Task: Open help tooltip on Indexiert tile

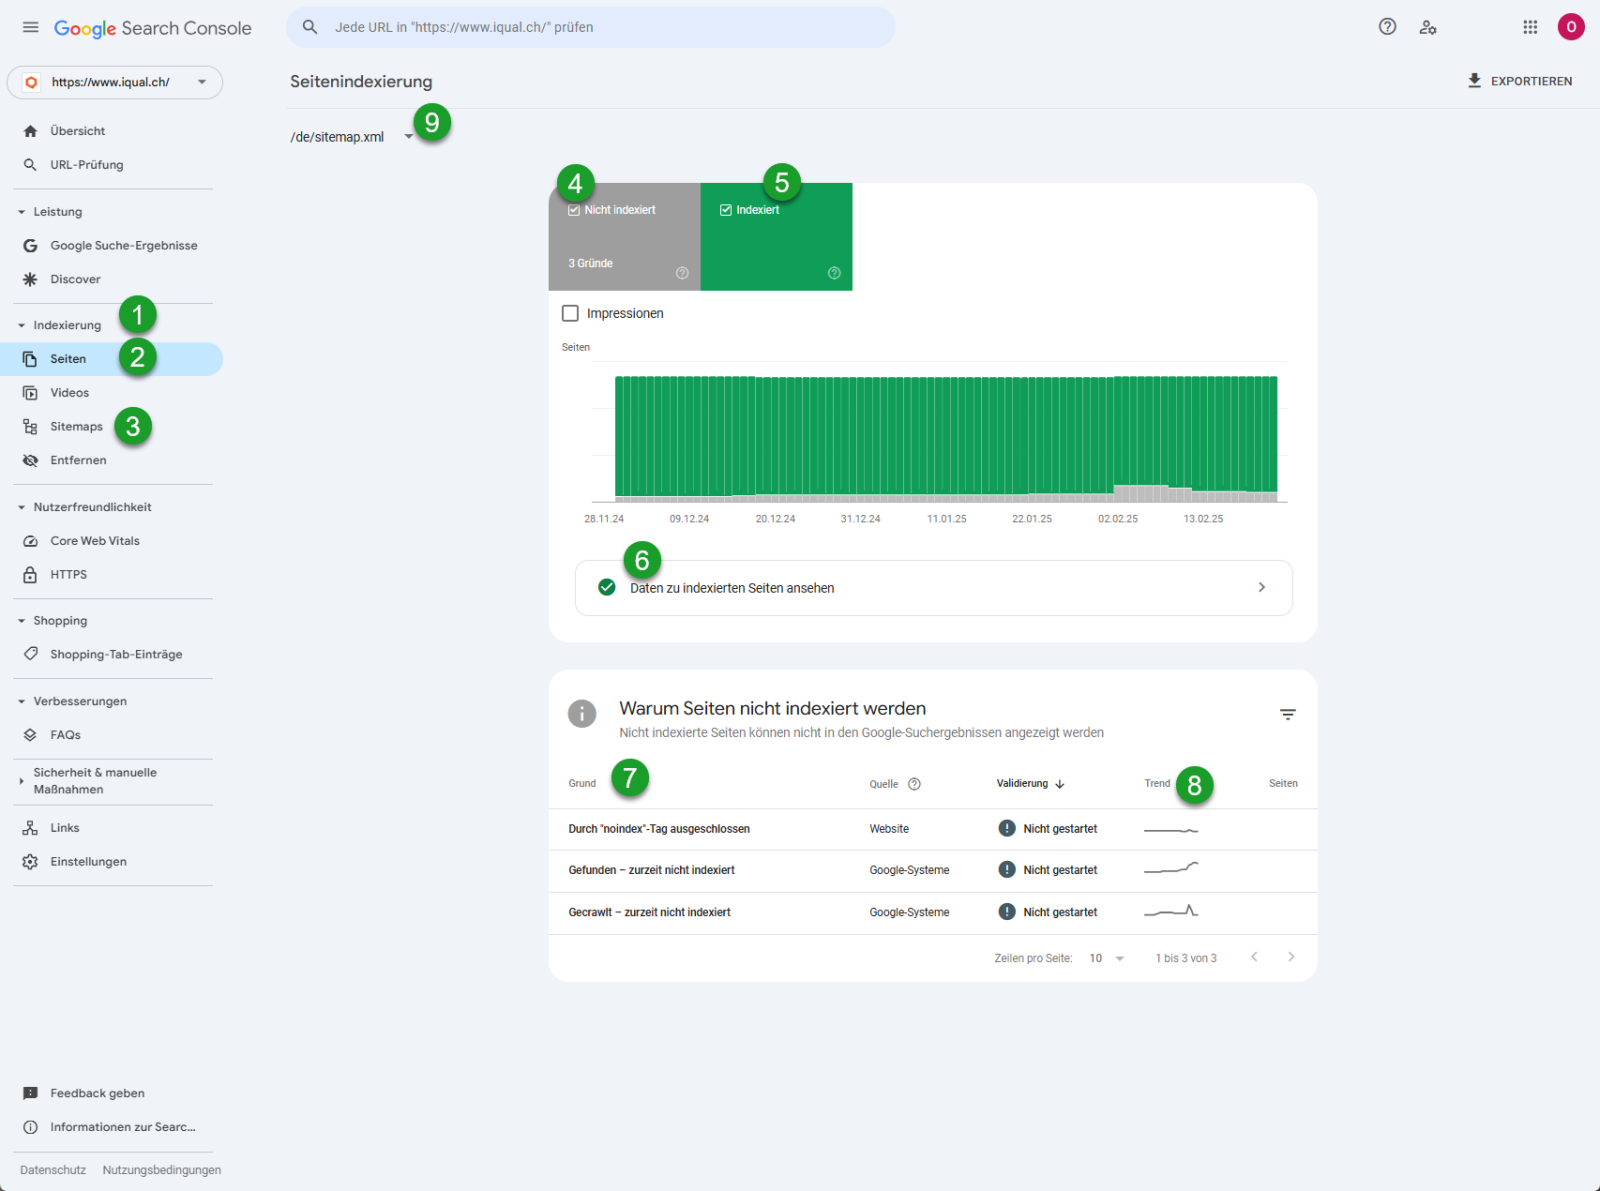Action: coord(834,273)
